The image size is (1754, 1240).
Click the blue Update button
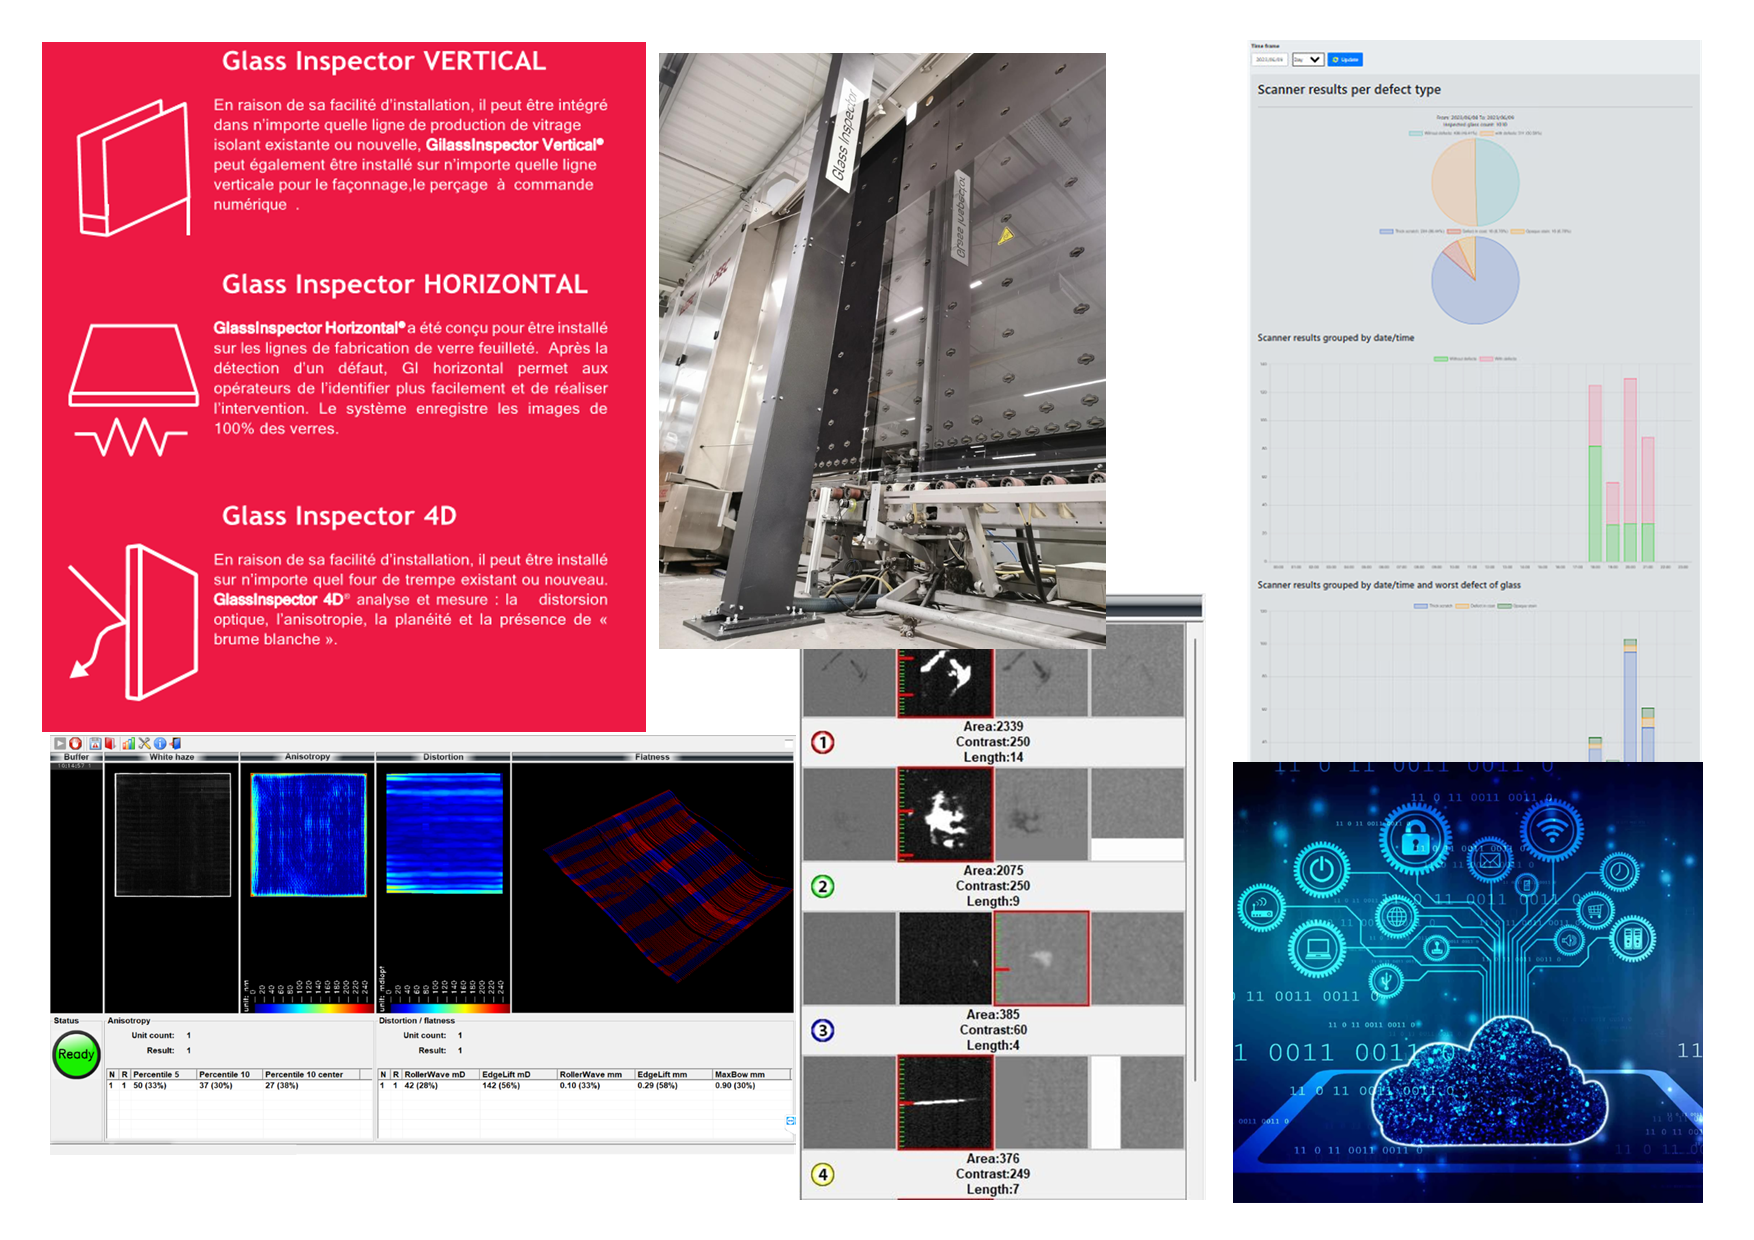tap(1345, 60)
